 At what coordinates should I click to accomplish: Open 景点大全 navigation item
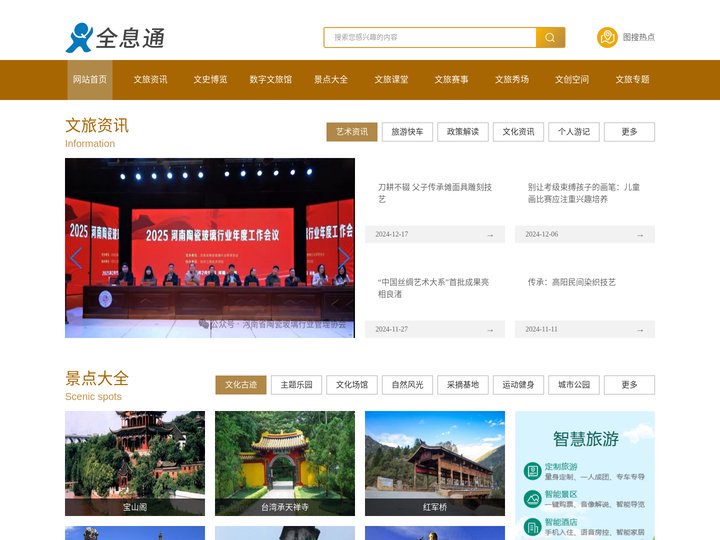(x=331, y=80)
